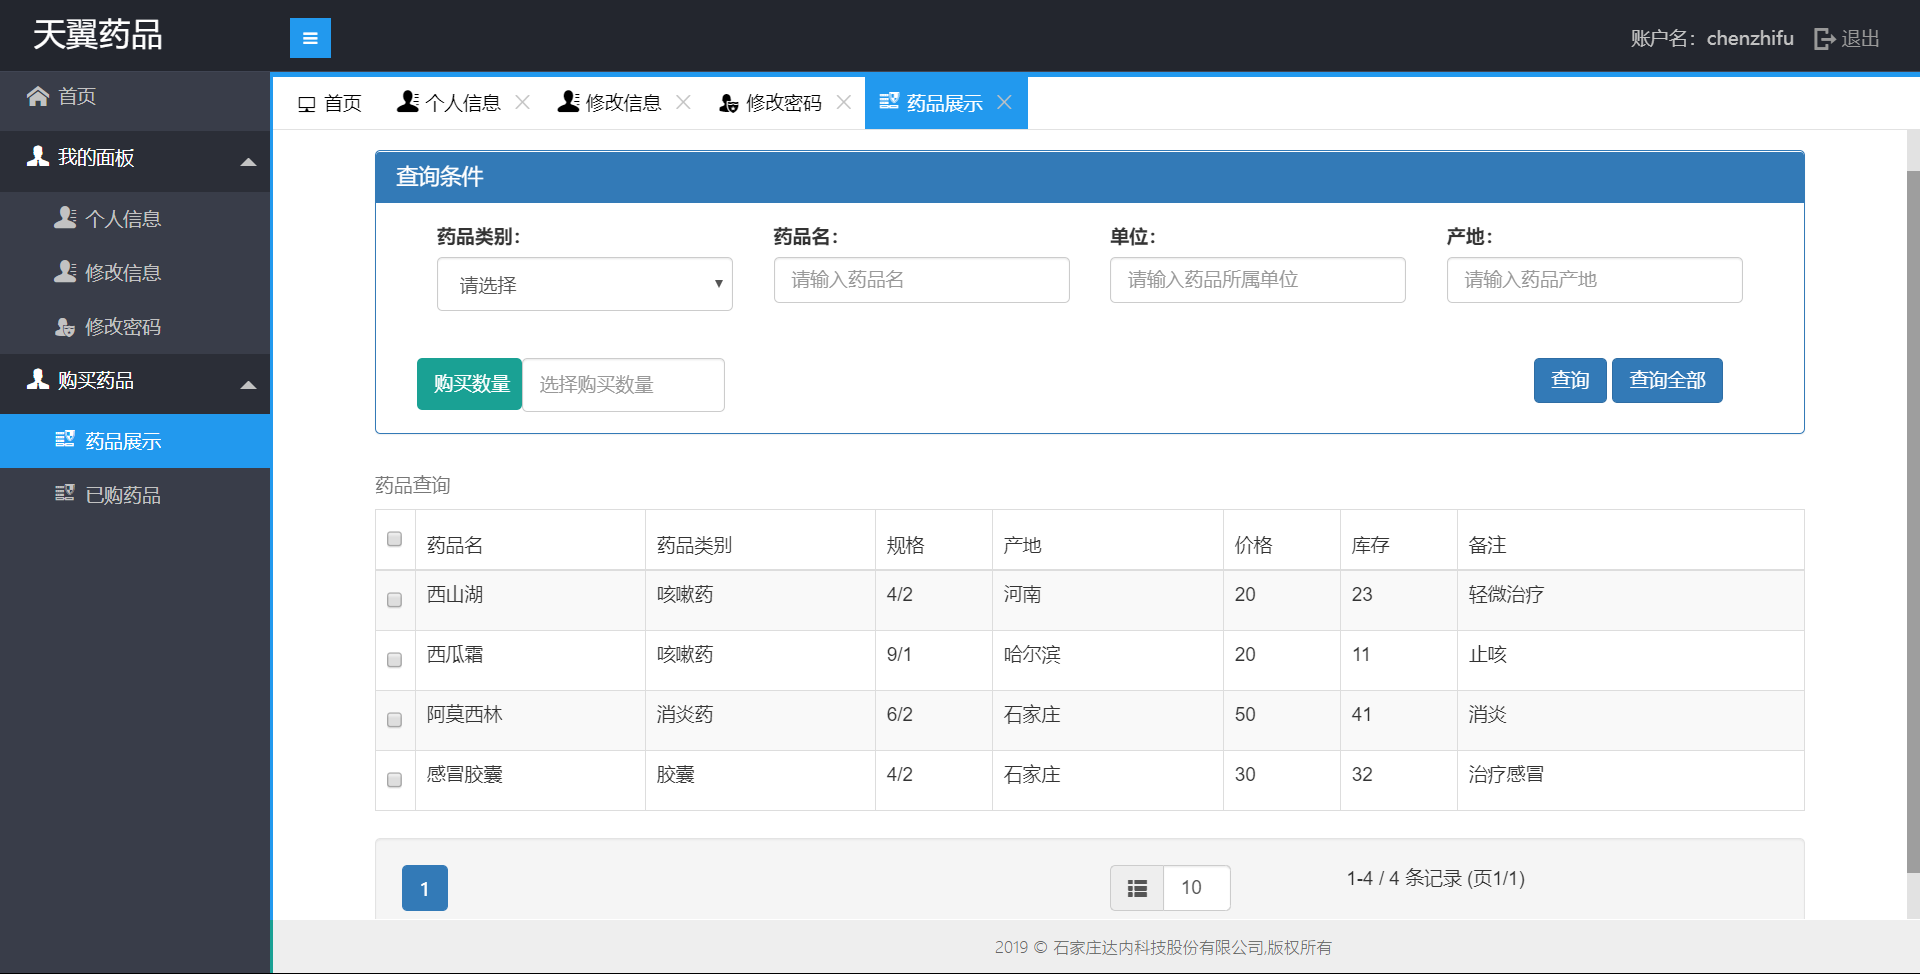Viewport: 1920px width, 974px height.
Task: Click the 修改密码 icon in the sidebar
Action: point(65,327)
